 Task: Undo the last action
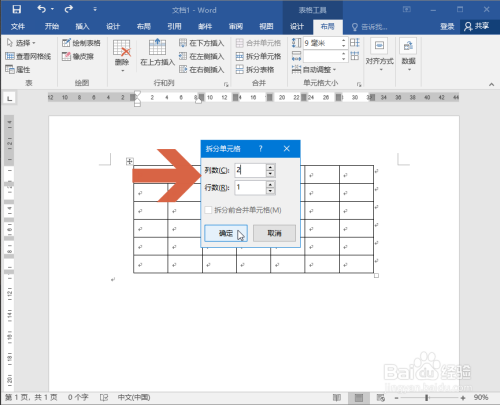(x=41, y=9)
